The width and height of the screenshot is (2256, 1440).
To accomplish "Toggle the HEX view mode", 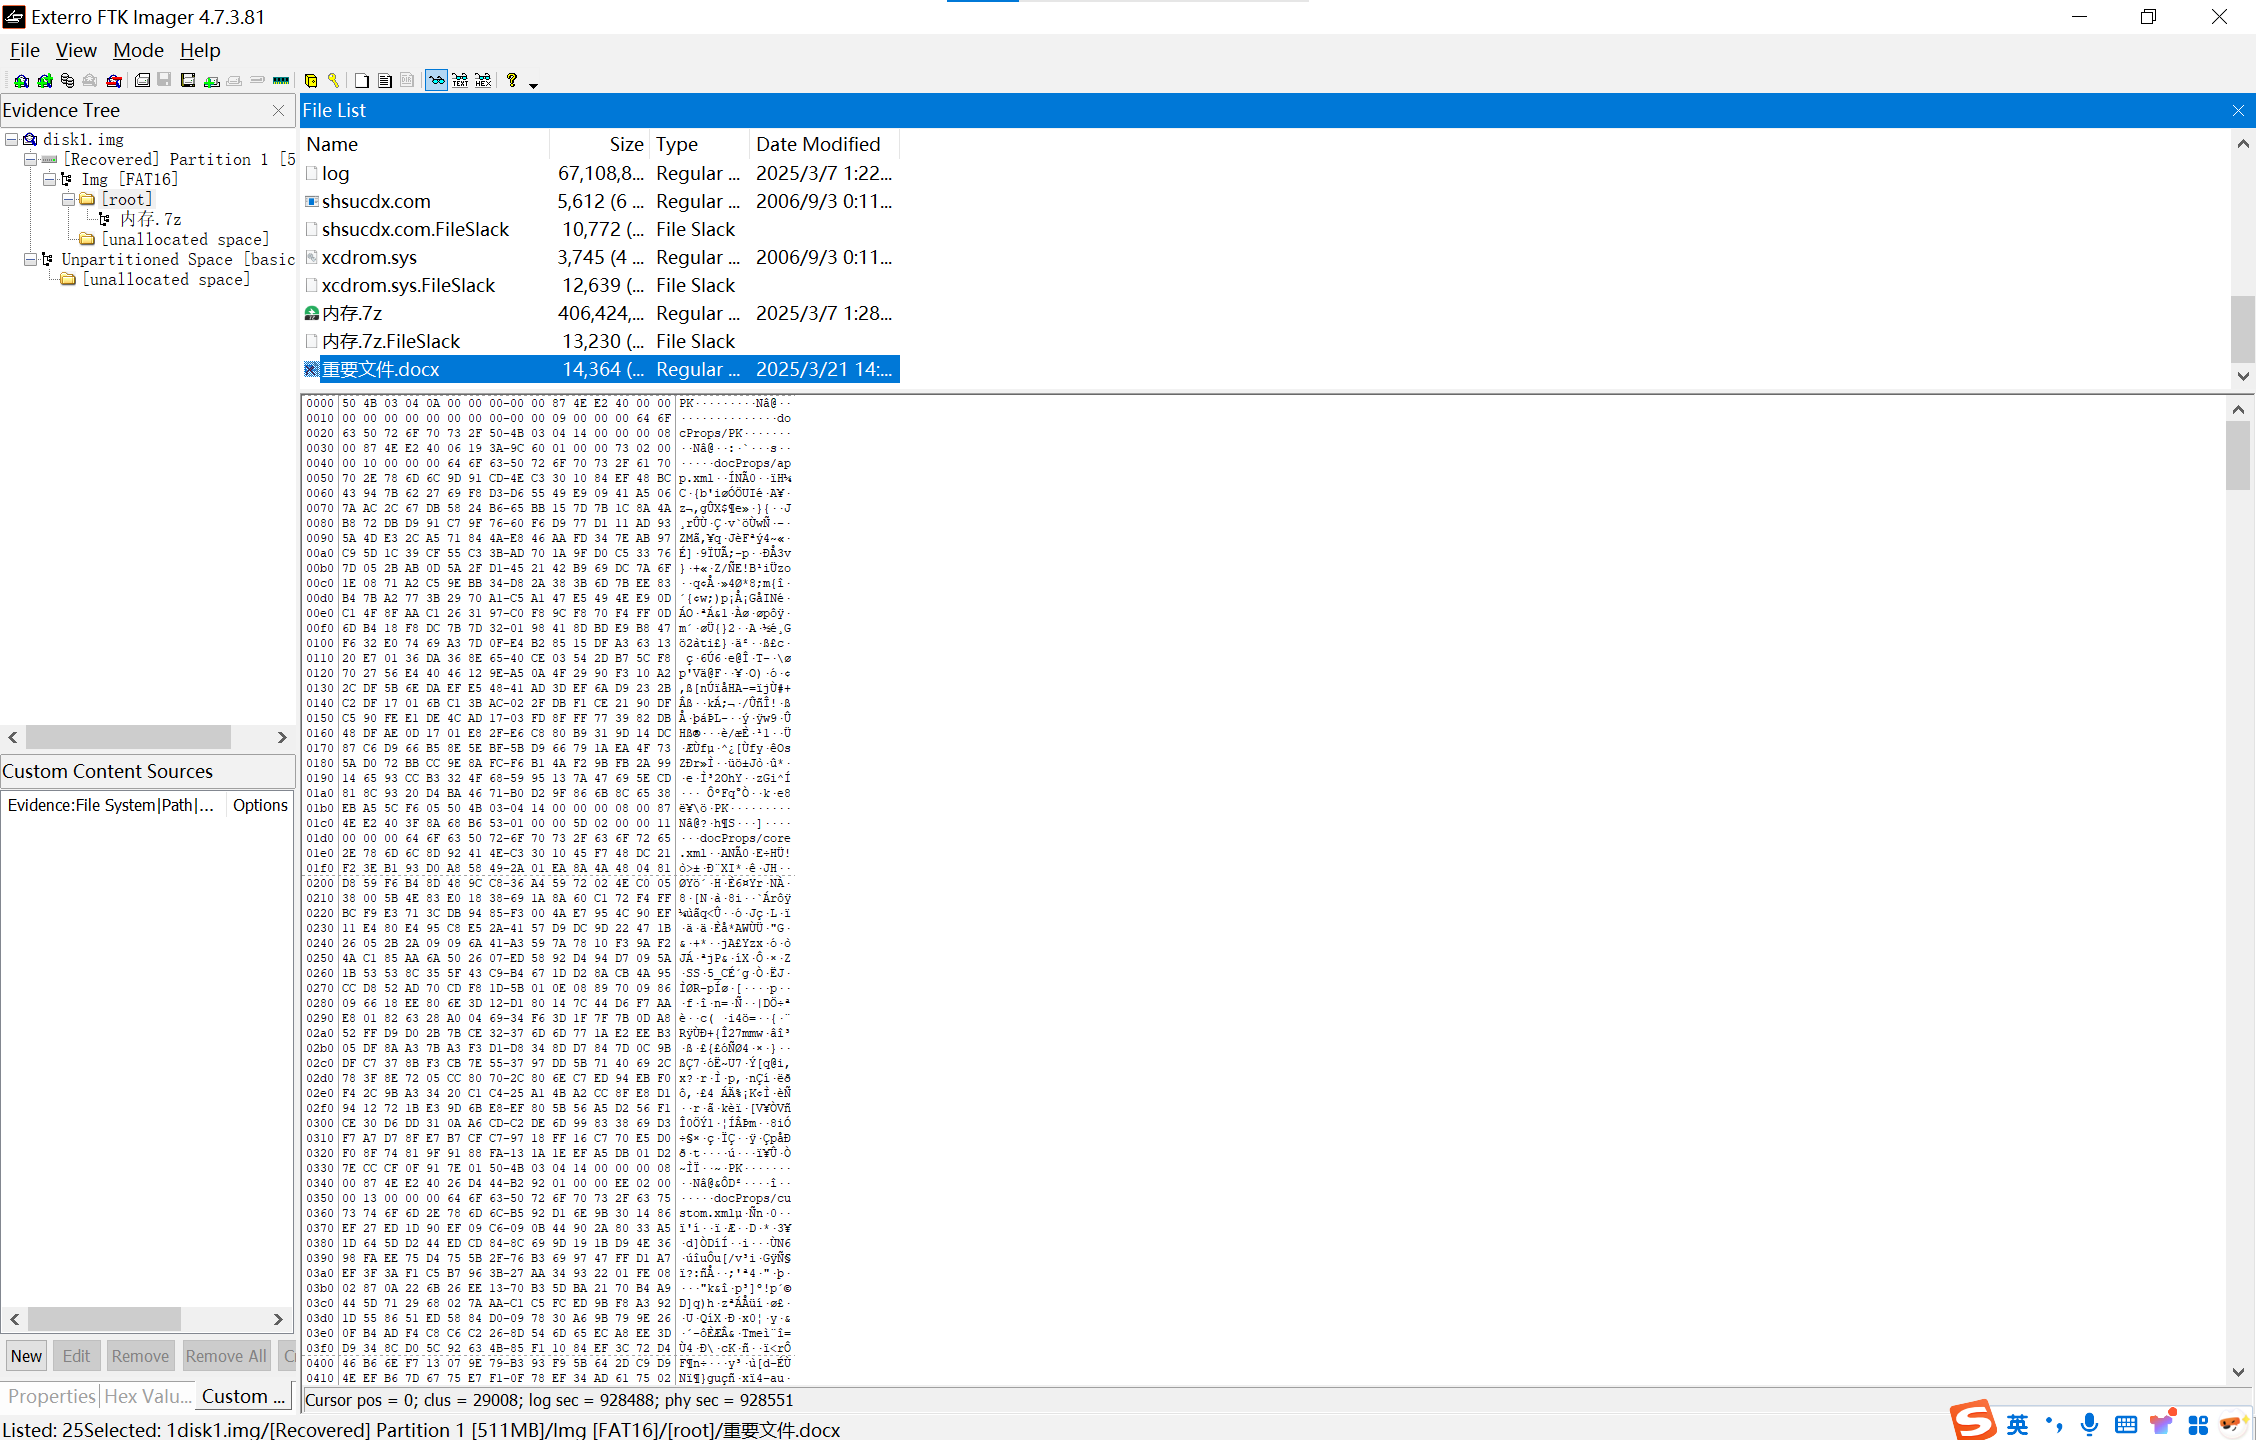I will pos(484,81).
